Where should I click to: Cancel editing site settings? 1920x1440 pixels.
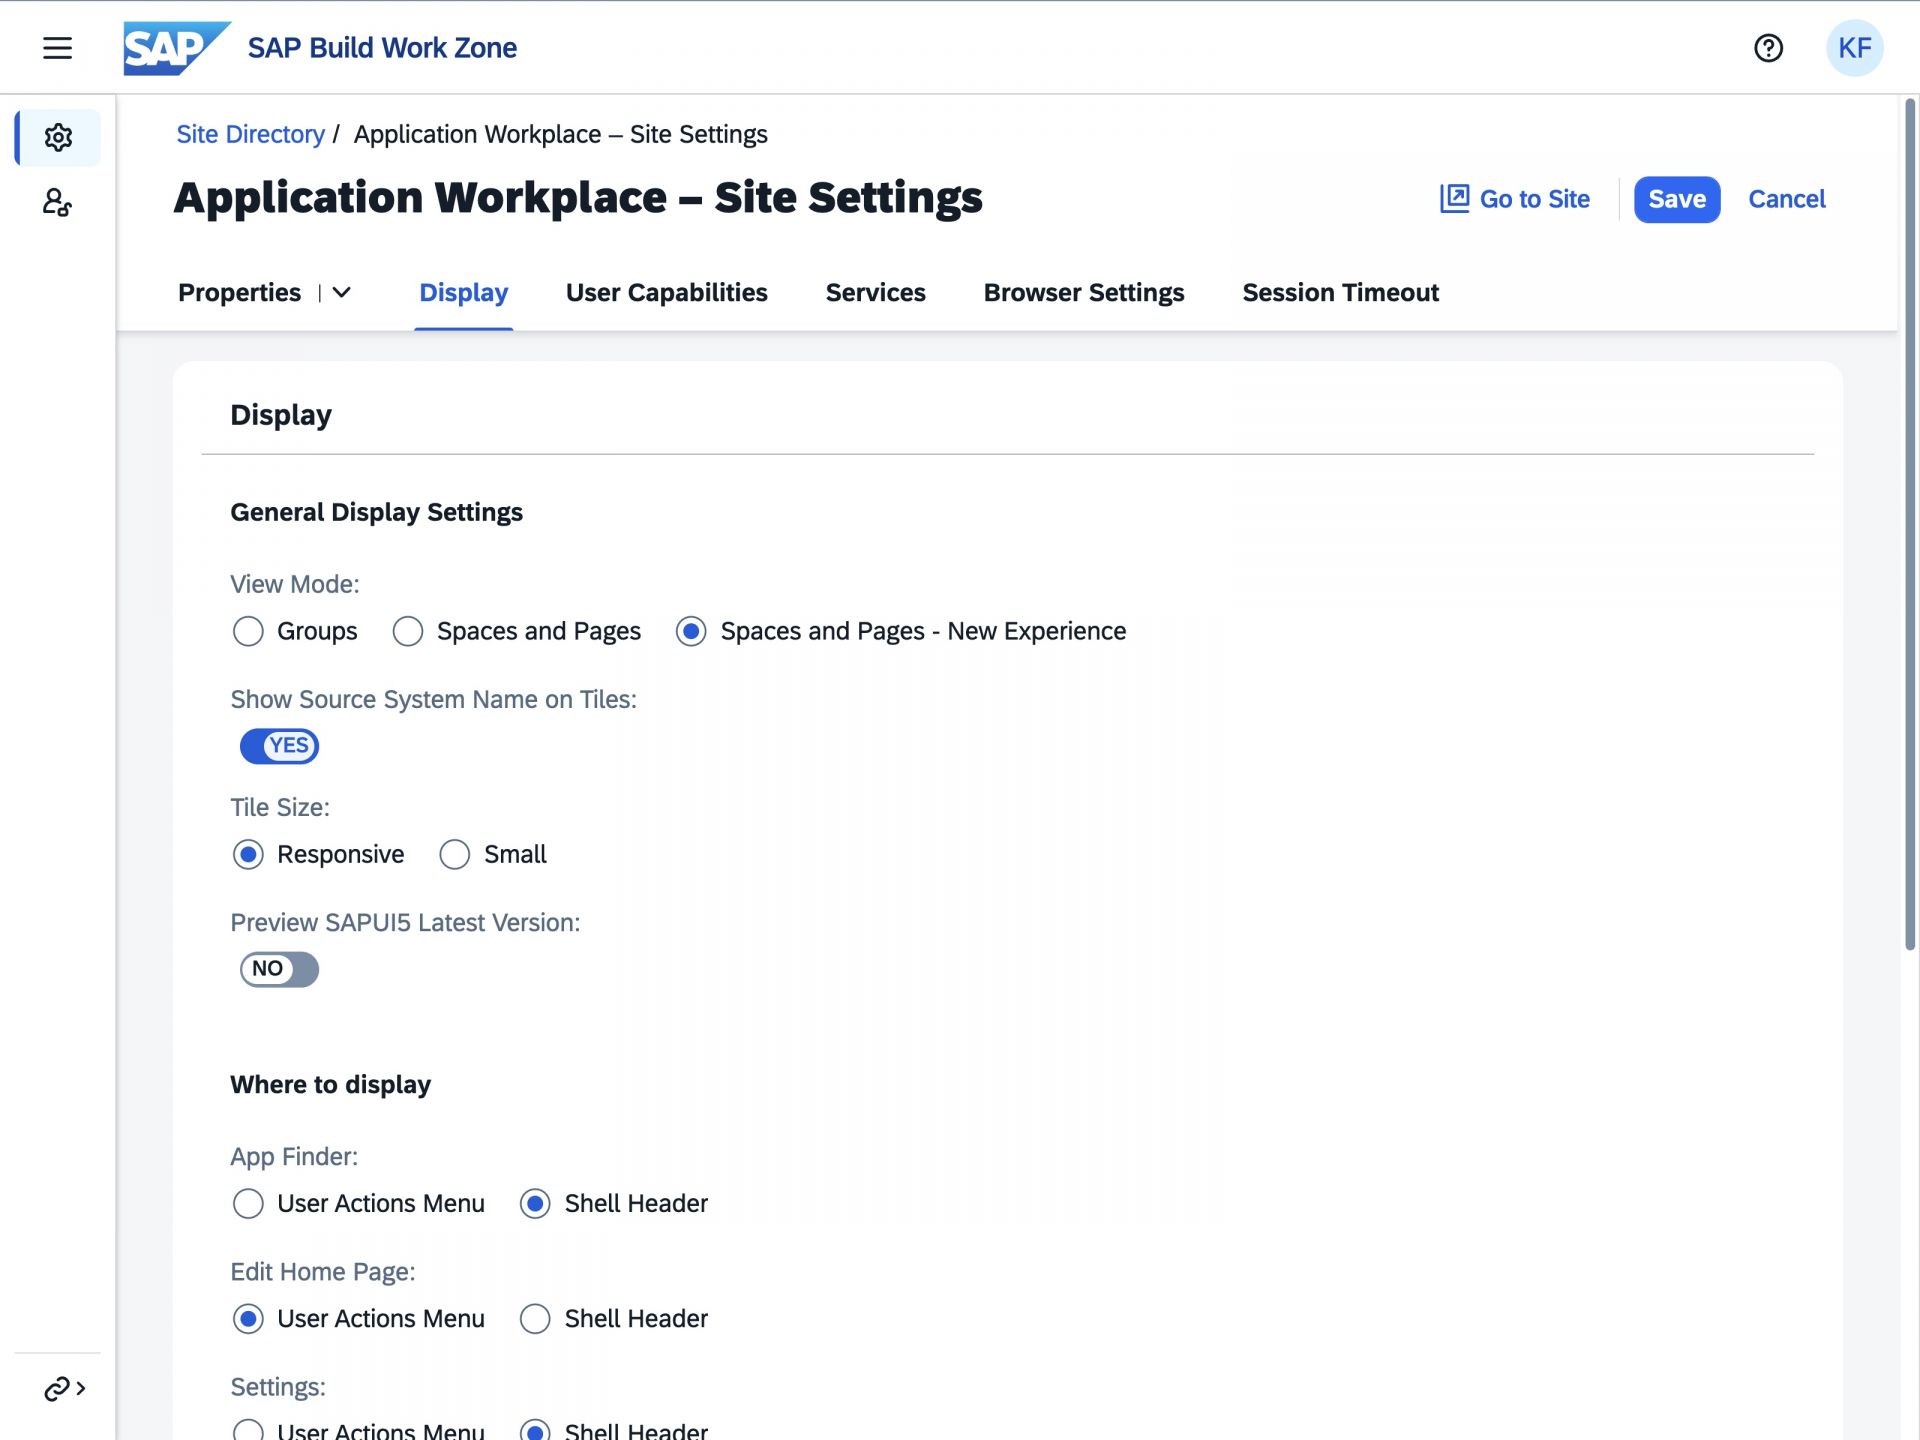(1786, 199)
